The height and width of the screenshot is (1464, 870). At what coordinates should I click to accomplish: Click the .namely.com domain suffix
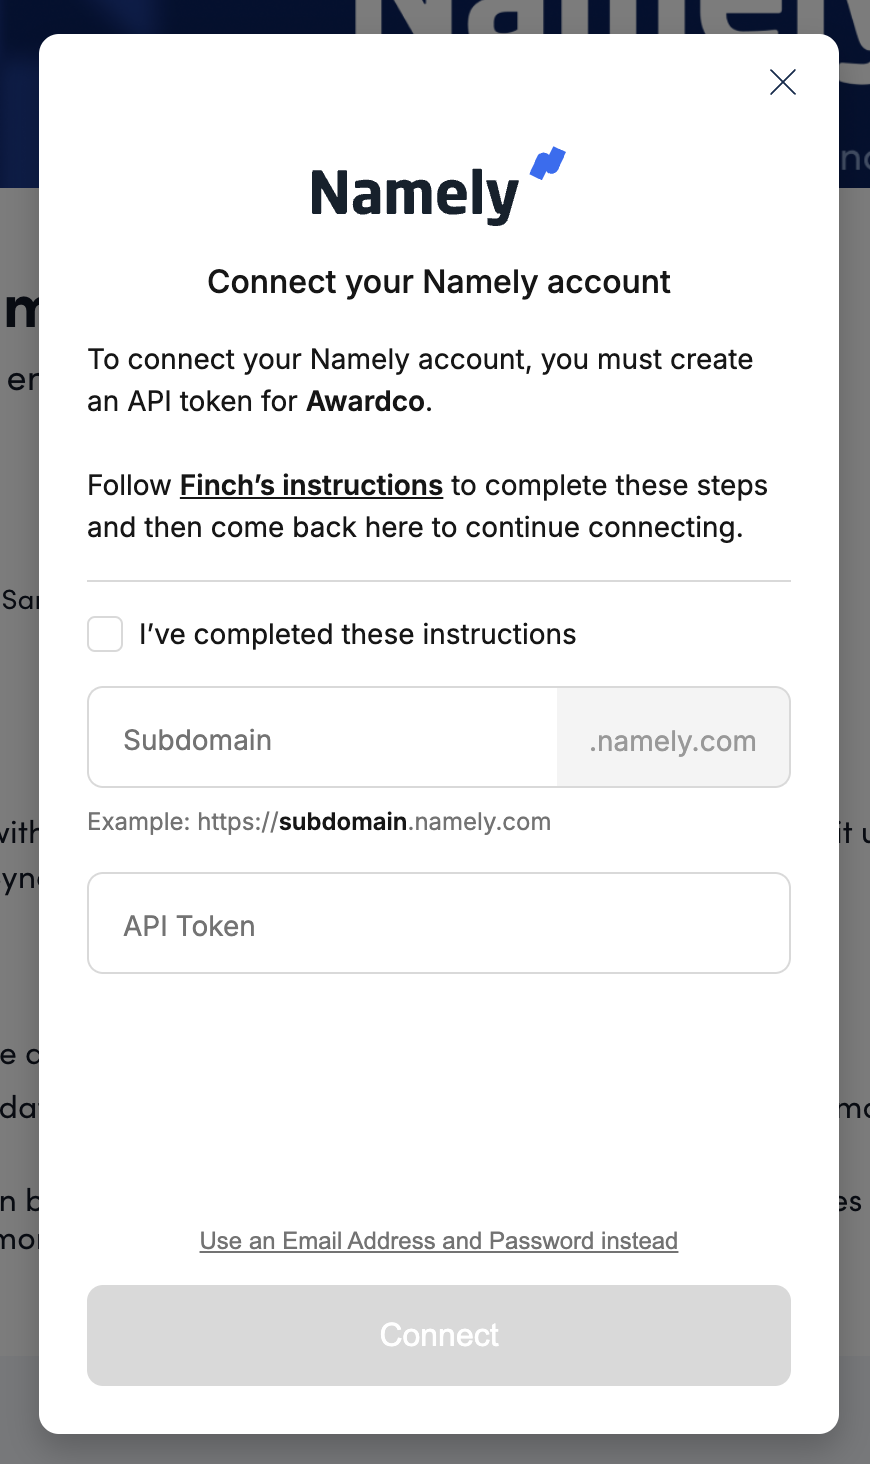click(x=673, y=741)
